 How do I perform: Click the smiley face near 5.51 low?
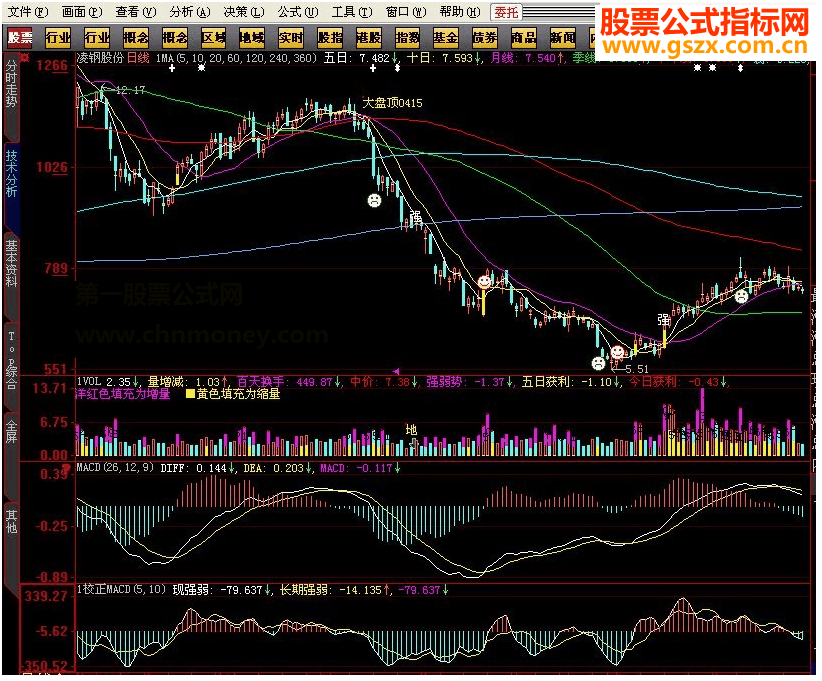pos(618,352)
